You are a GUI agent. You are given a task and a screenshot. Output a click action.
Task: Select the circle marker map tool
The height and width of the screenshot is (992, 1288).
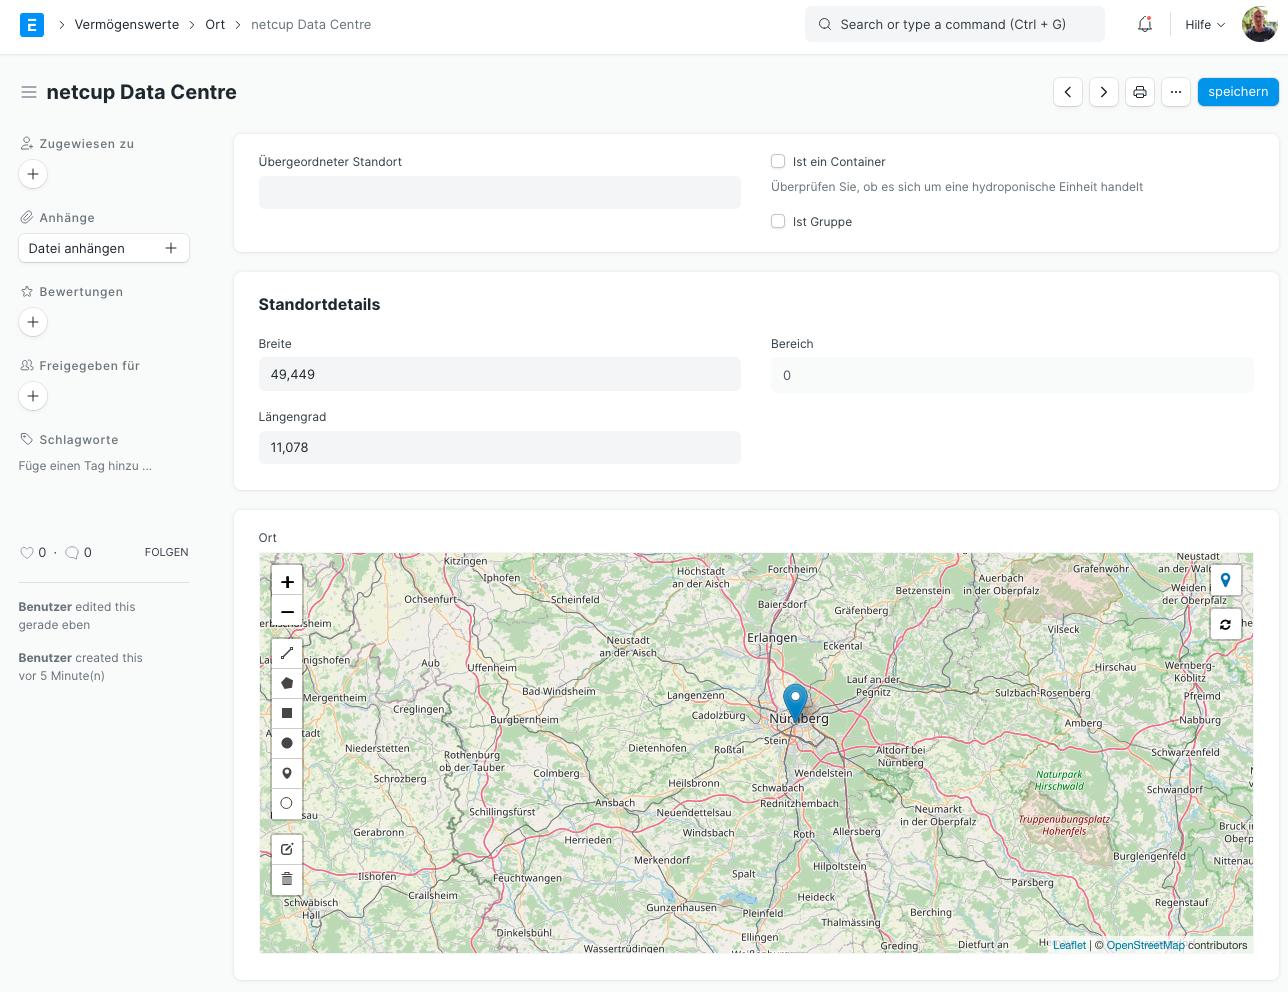(287, 803)
